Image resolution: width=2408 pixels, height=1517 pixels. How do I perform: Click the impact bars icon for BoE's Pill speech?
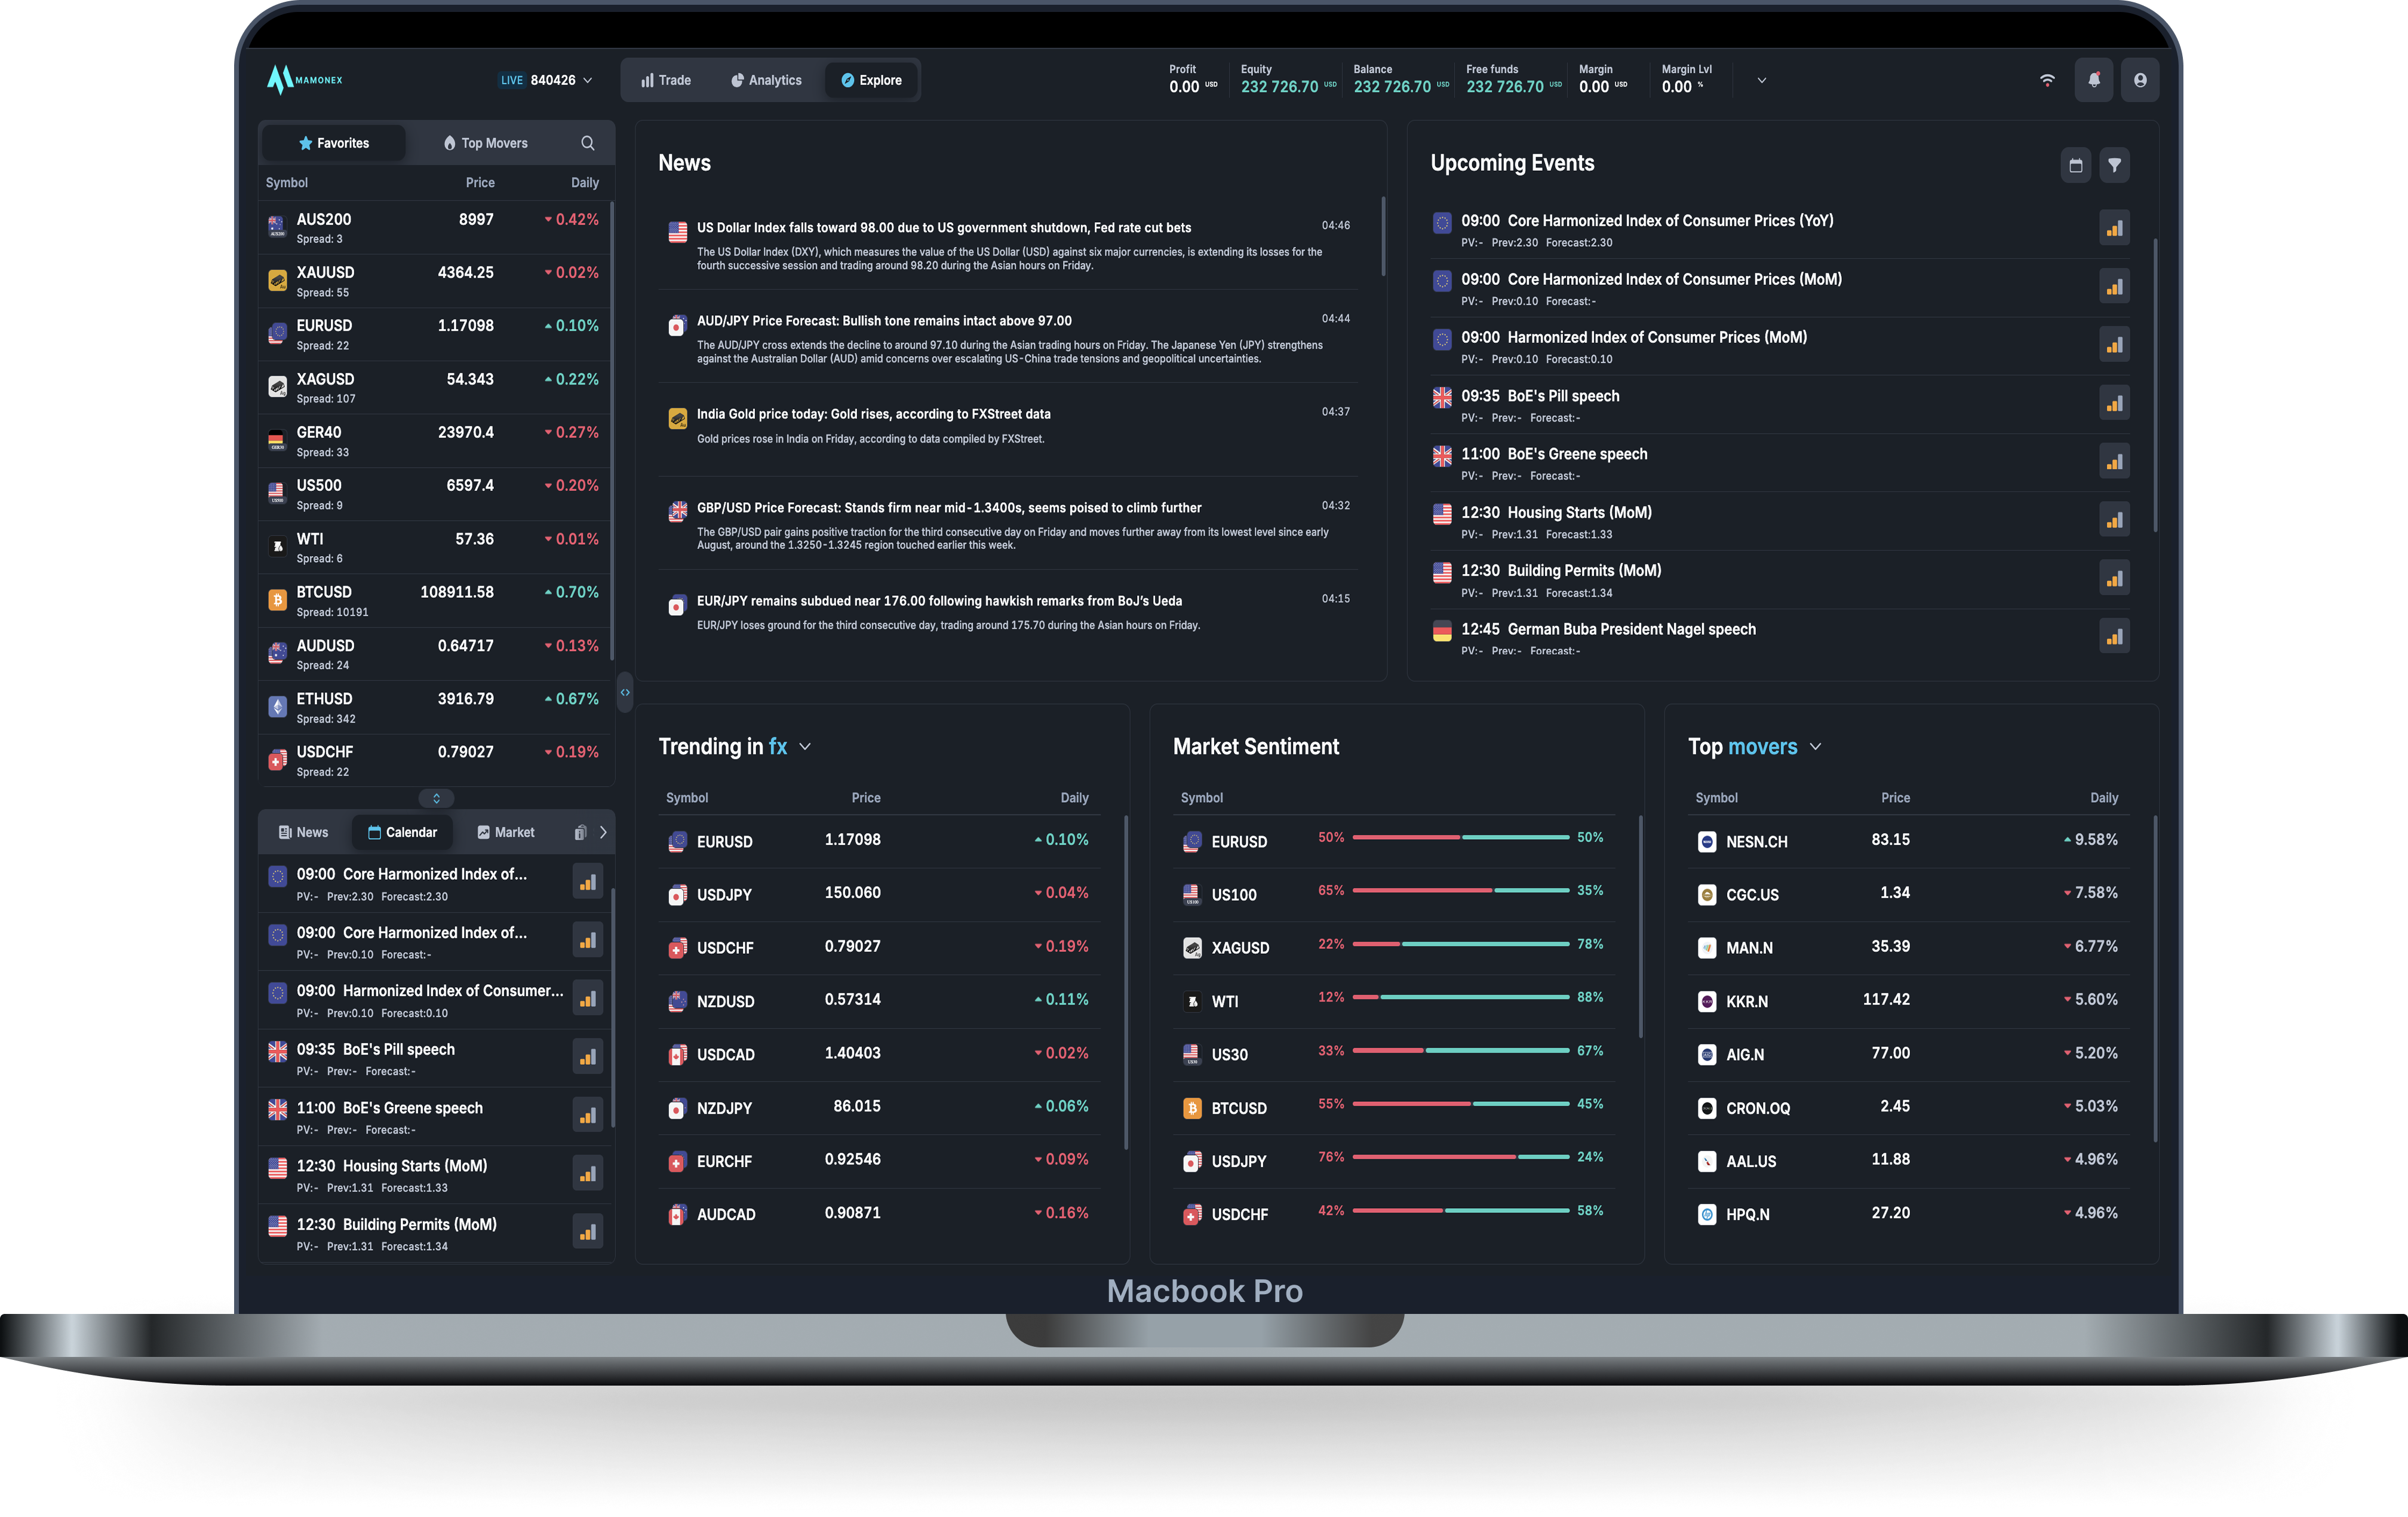[x=2113, y=404]
